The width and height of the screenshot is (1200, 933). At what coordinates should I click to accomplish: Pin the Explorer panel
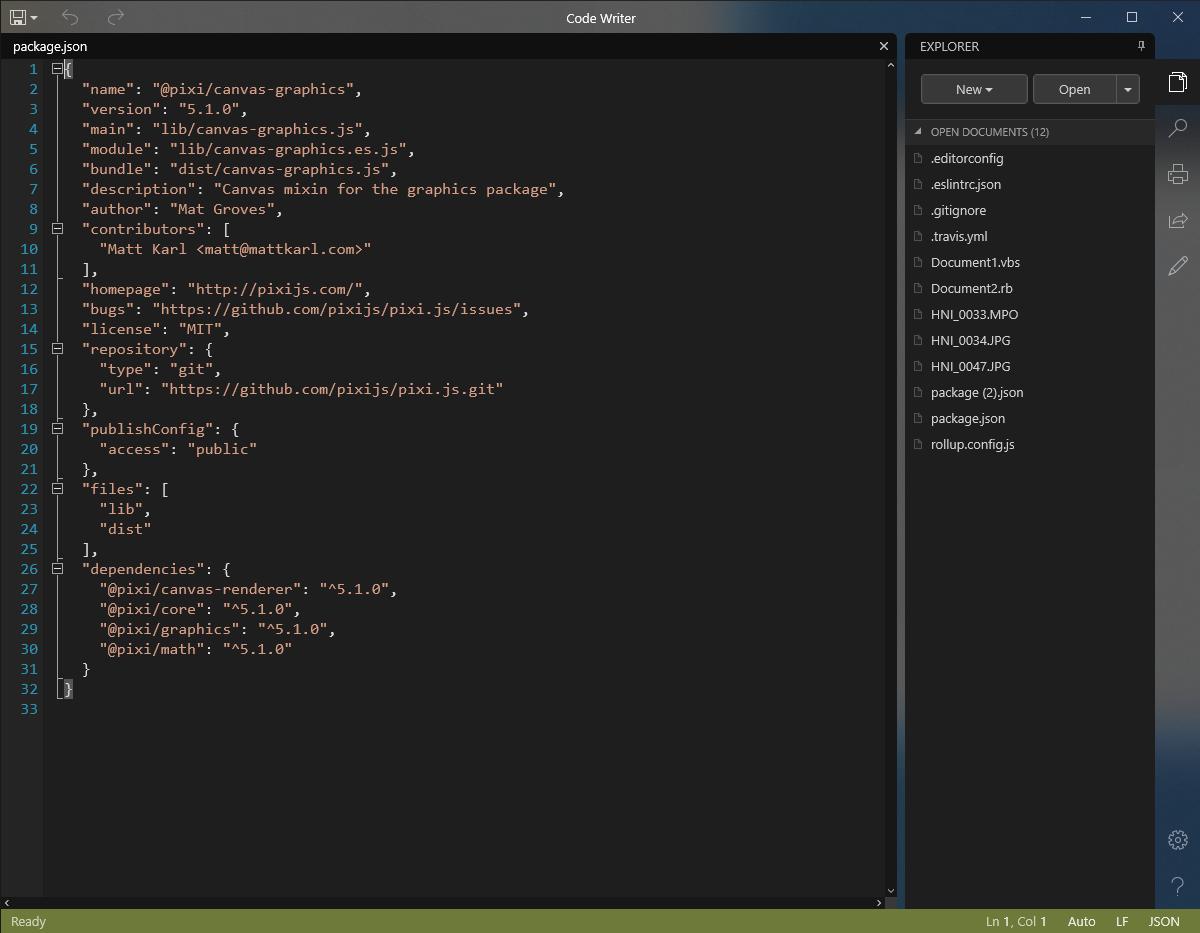tap(1141, 46)
